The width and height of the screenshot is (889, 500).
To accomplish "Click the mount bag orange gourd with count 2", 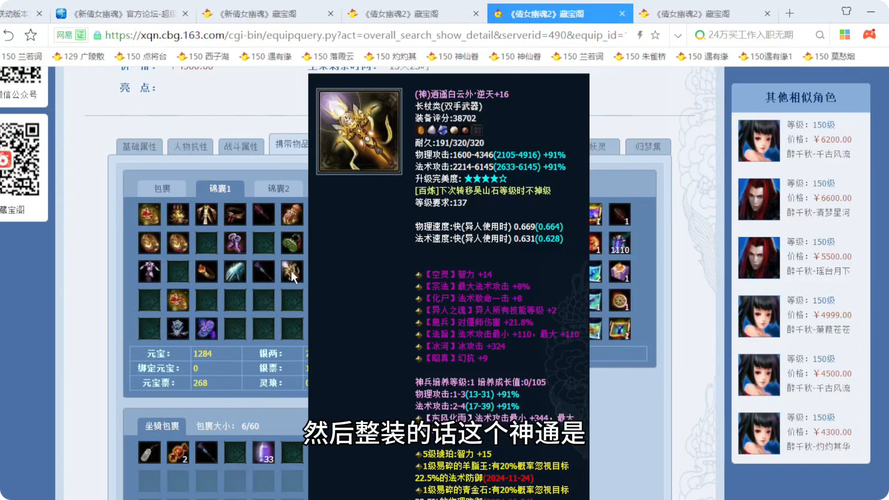I will (178, 452).
